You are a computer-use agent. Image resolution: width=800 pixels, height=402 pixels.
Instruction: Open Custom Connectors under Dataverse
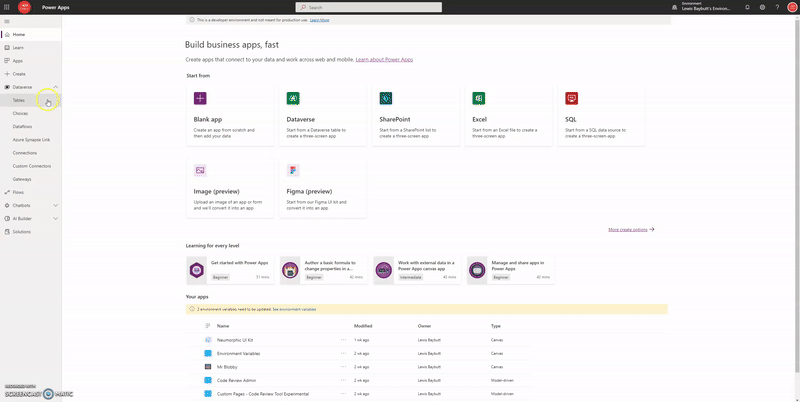31,166
